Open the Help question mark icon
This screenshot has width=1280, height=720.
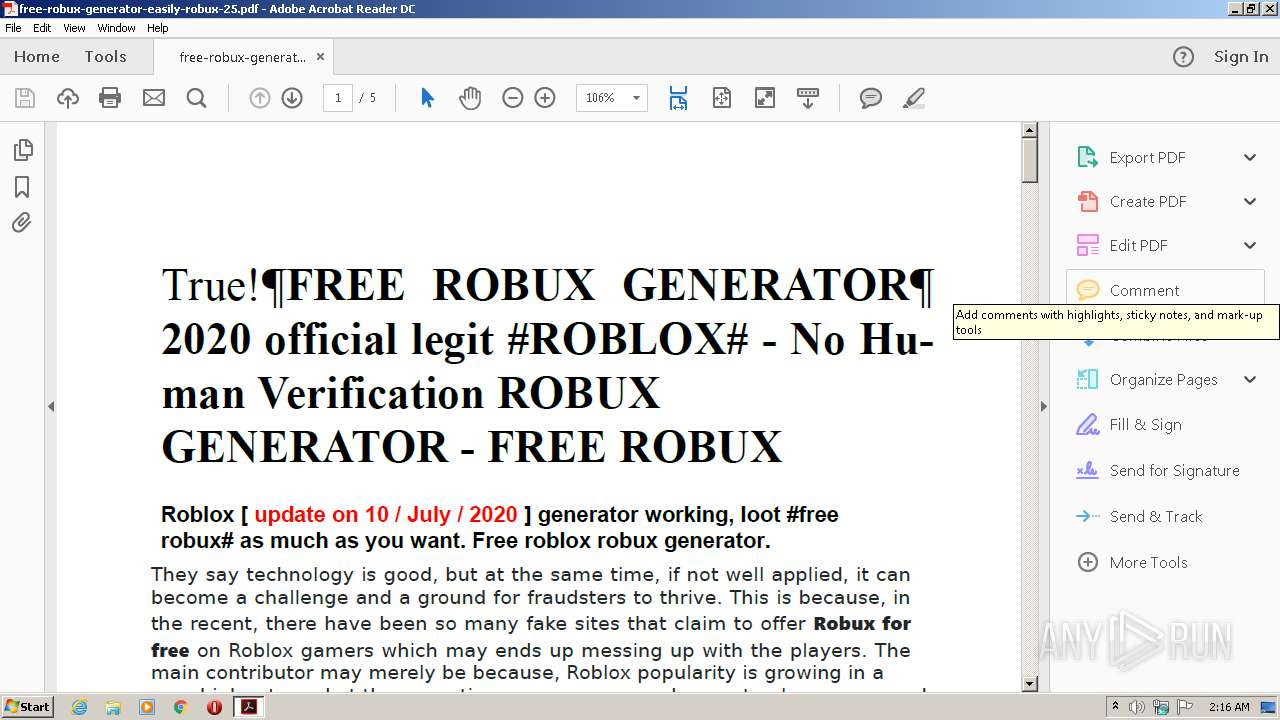point(1183,57)
